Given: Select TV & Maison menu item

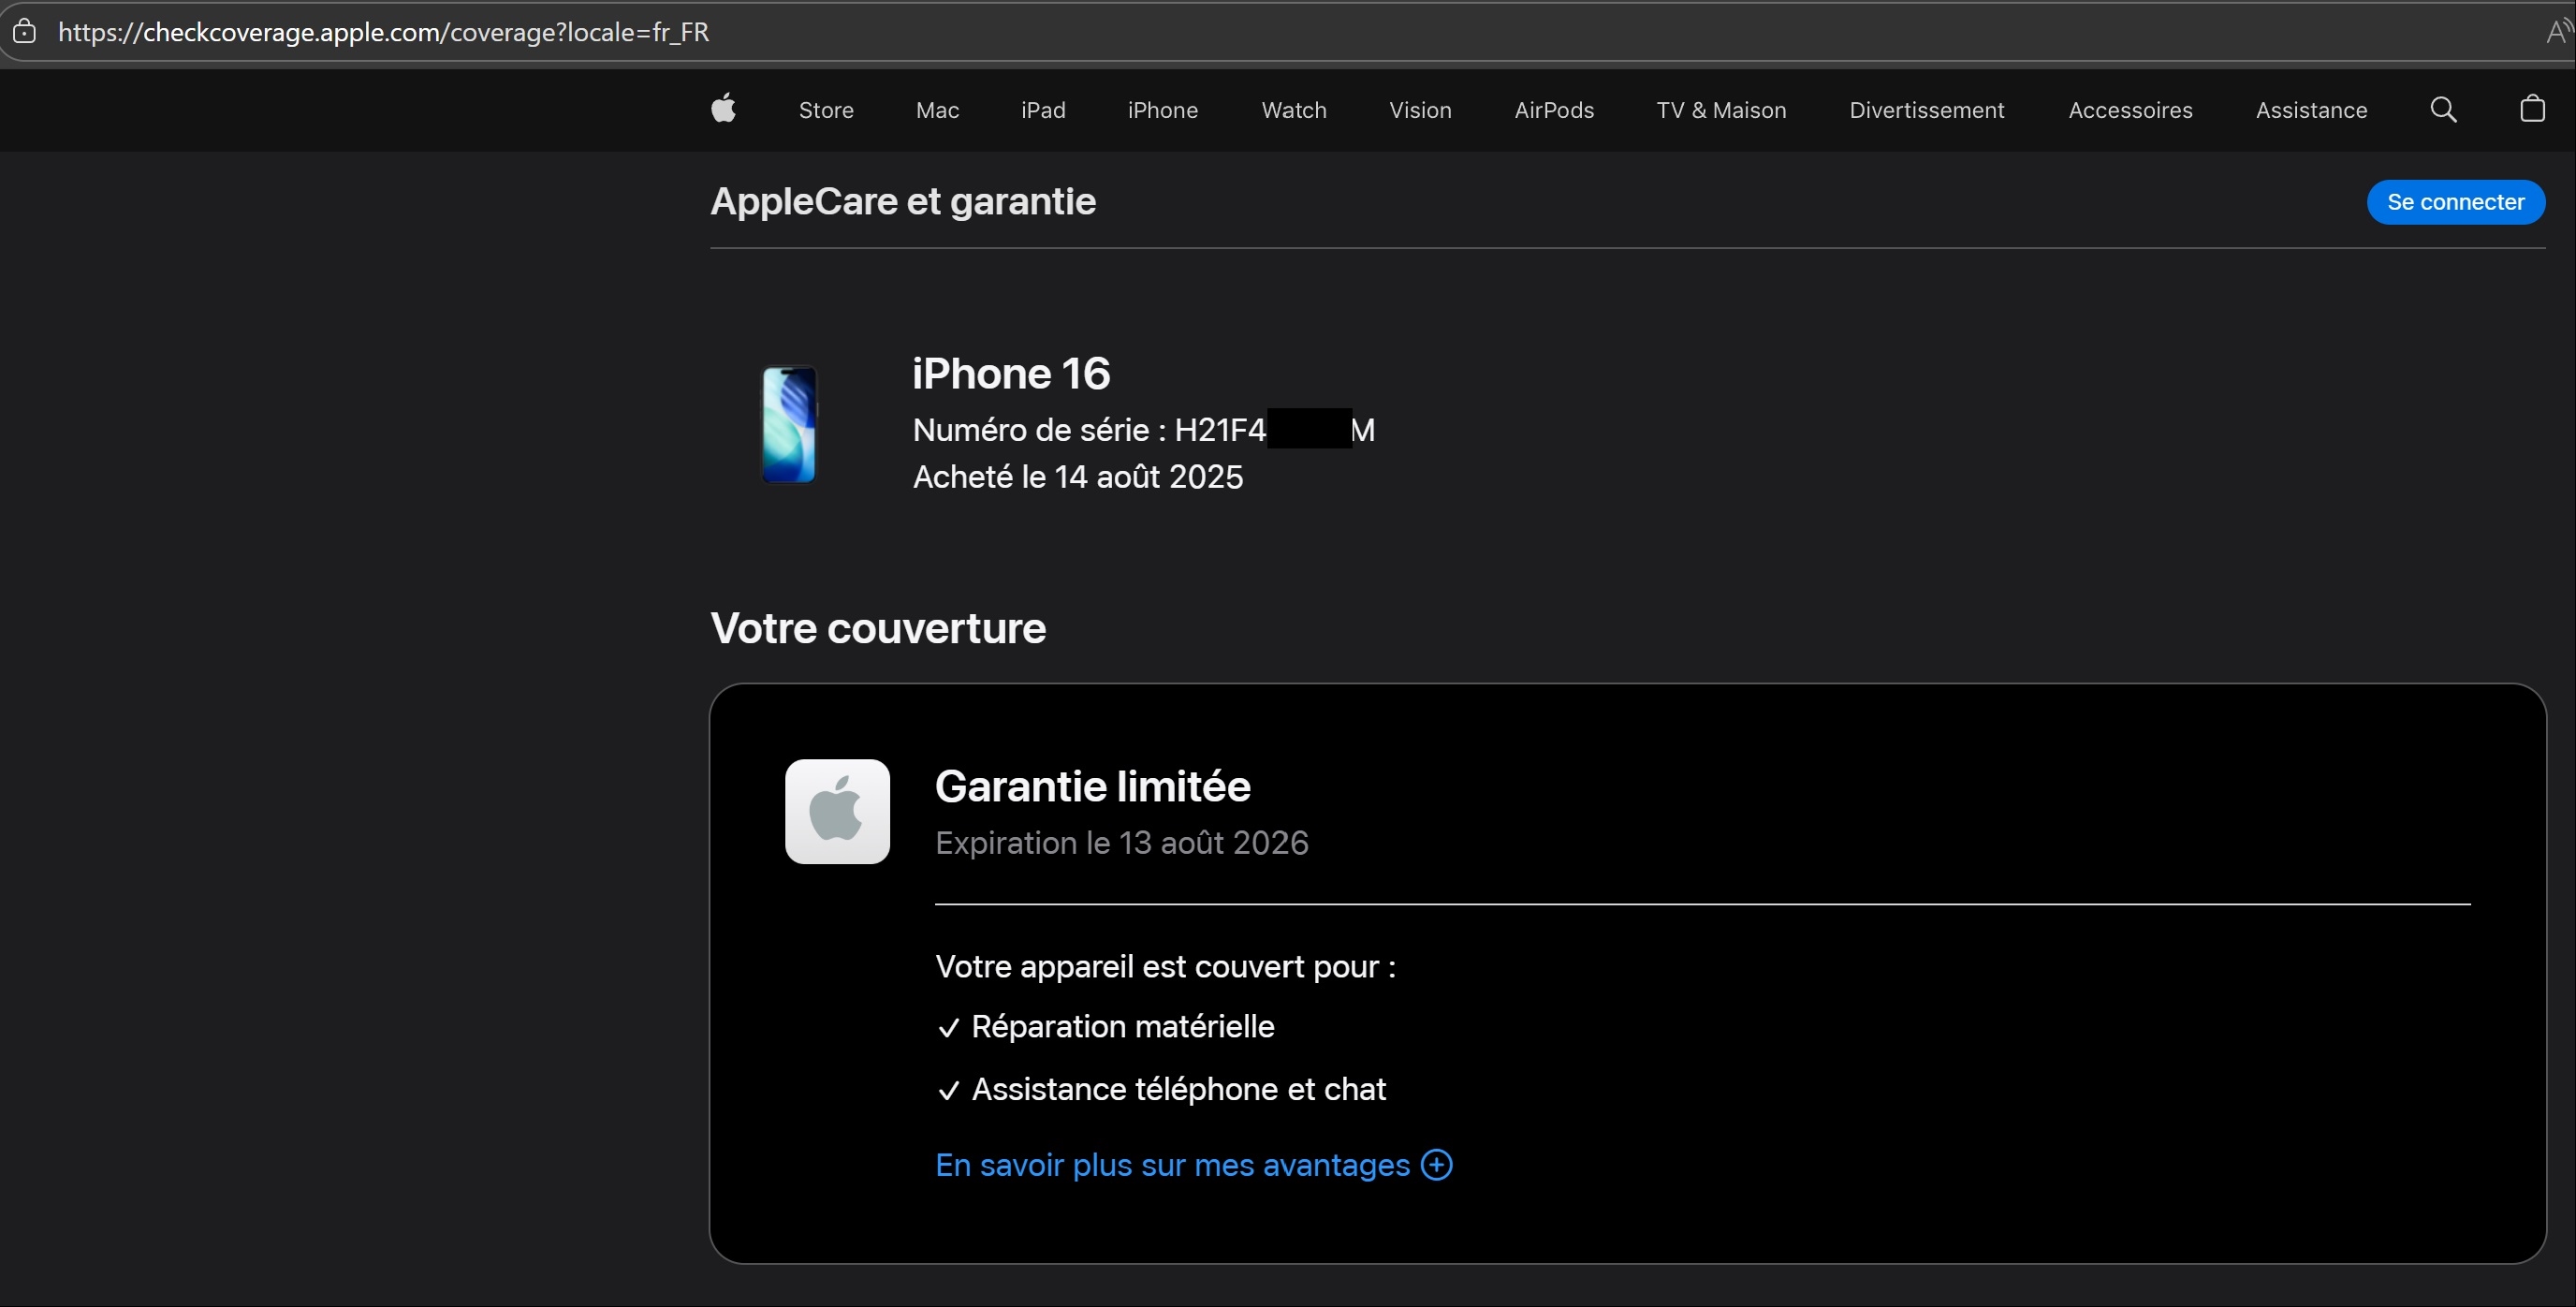Looking at the screenshot, I should click(1720, 110).
